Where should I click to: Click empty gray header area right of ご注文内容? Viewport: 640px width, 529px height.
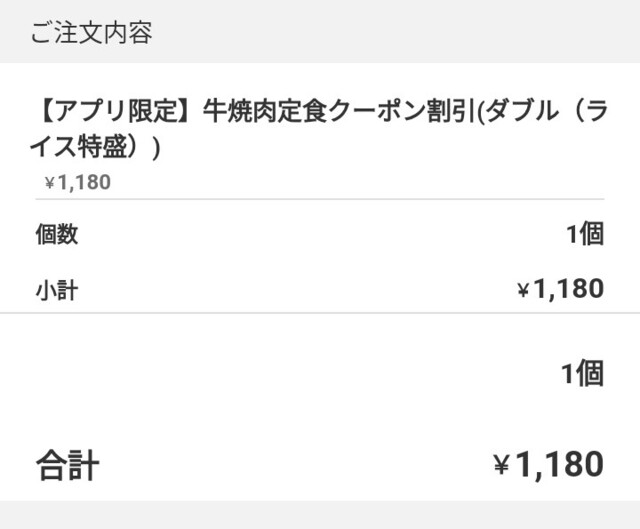click(x=400, y=32)
